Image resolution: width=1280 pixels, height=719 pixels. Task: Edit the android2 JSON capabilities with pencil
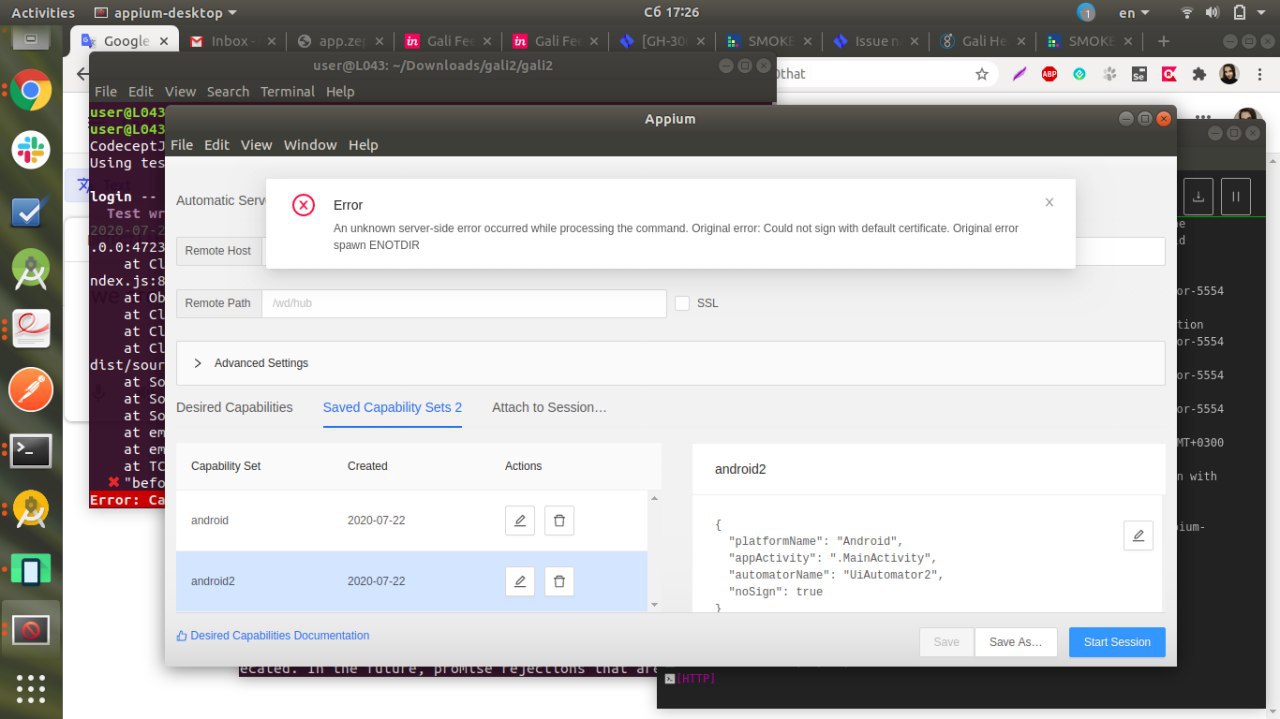pyautogui.click(x=1138, y=535)
